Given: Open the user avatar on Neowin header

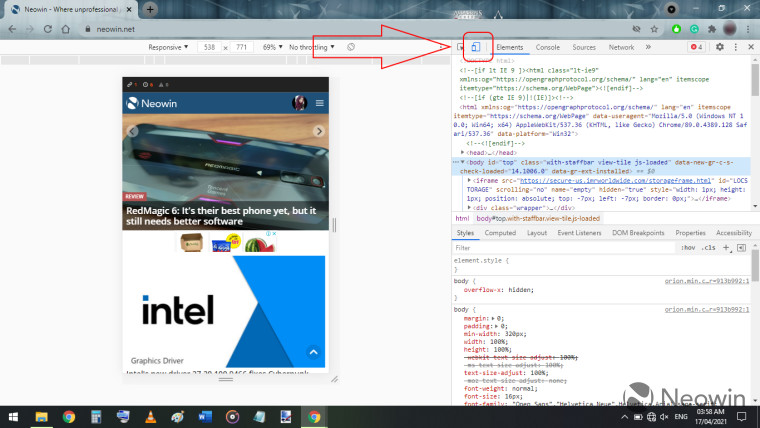Looking at the screenshot, I should point(300,103).
